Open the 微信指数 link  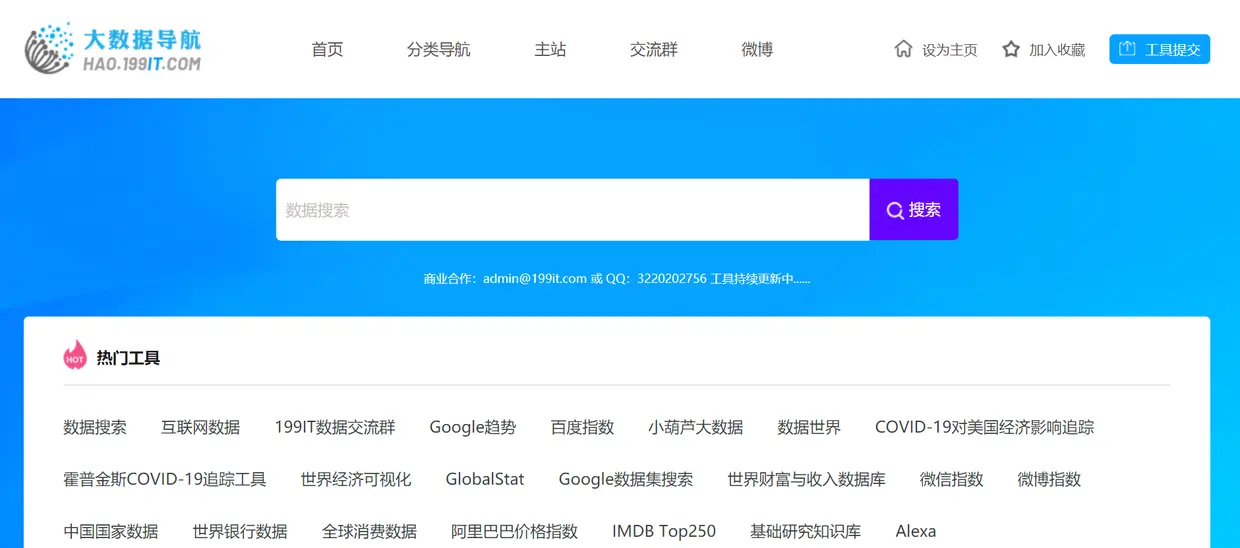point(951,479)
